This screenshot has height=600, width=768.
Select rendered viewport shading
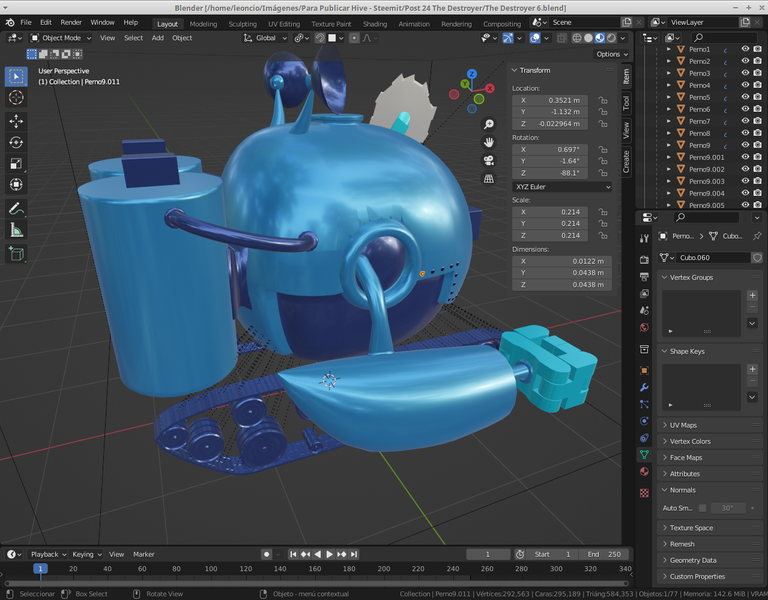point(611,38)
